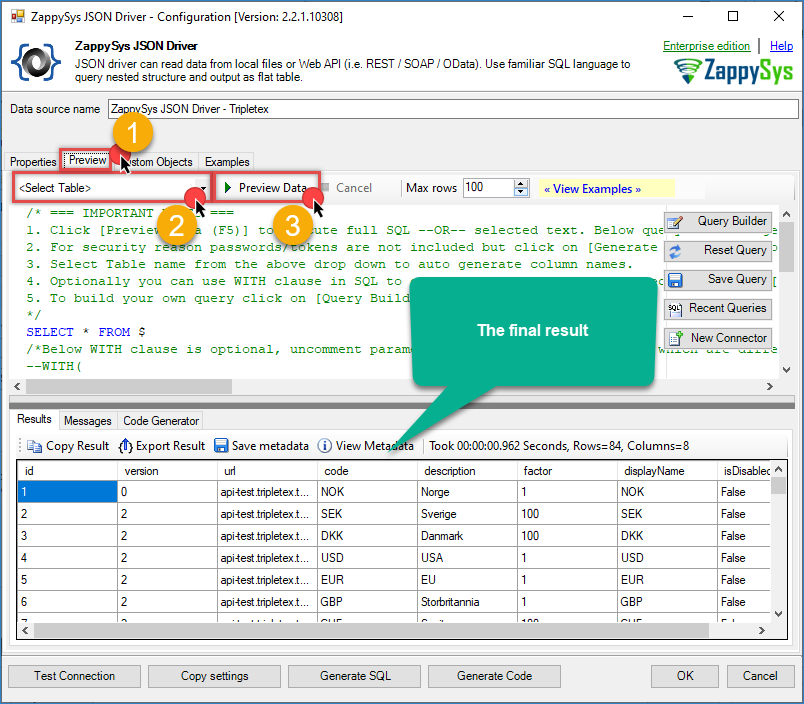
Task: Click the Query Builder icon button
Action: pos(675,222)
